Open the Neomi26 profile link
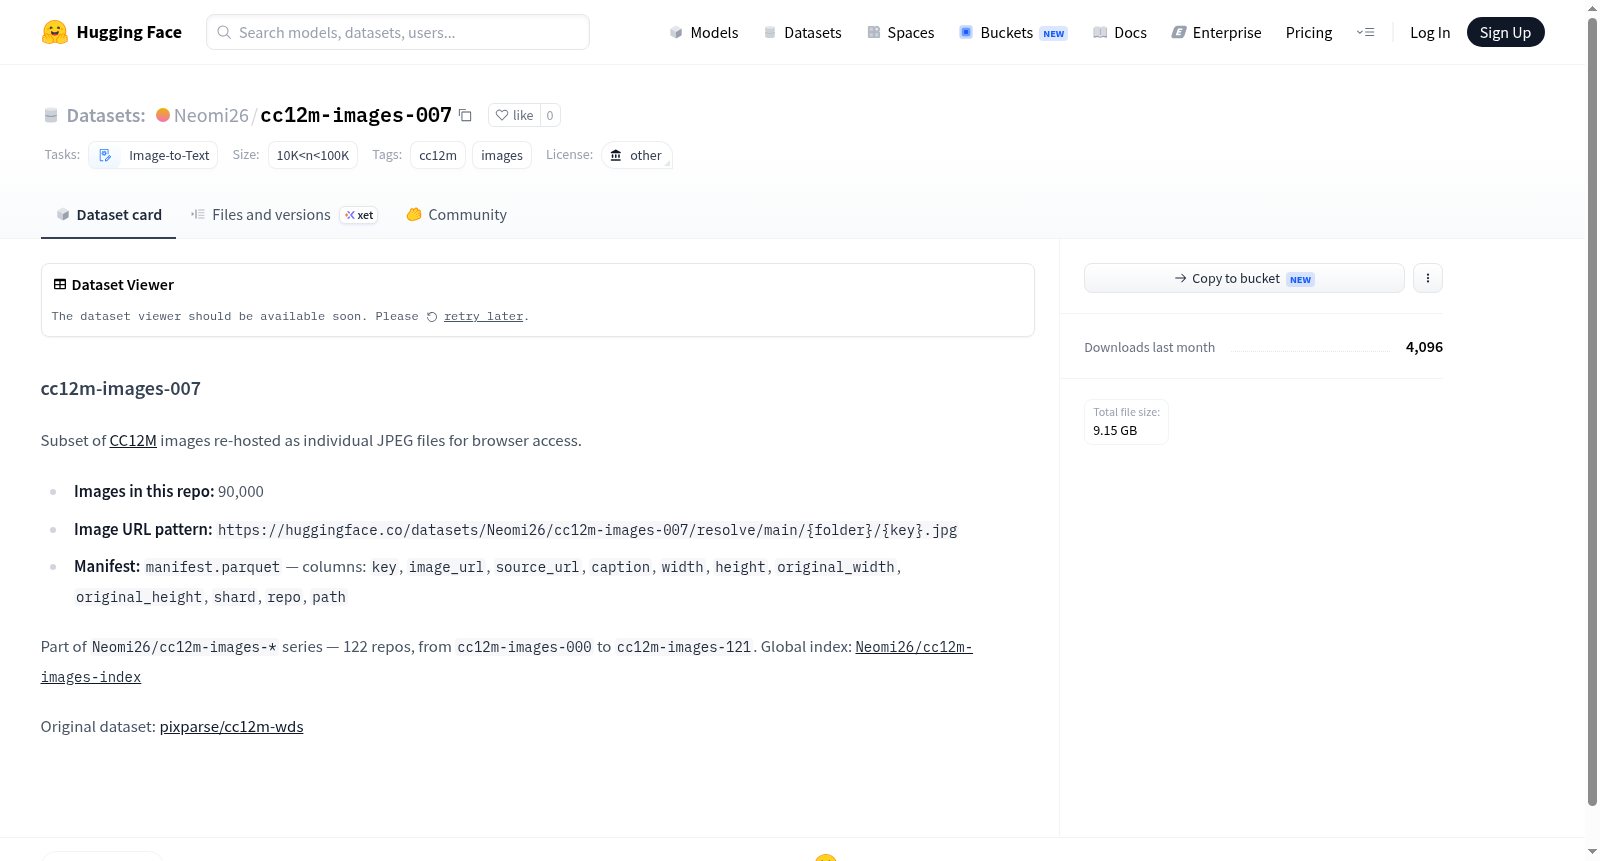 tap(211, 115)
